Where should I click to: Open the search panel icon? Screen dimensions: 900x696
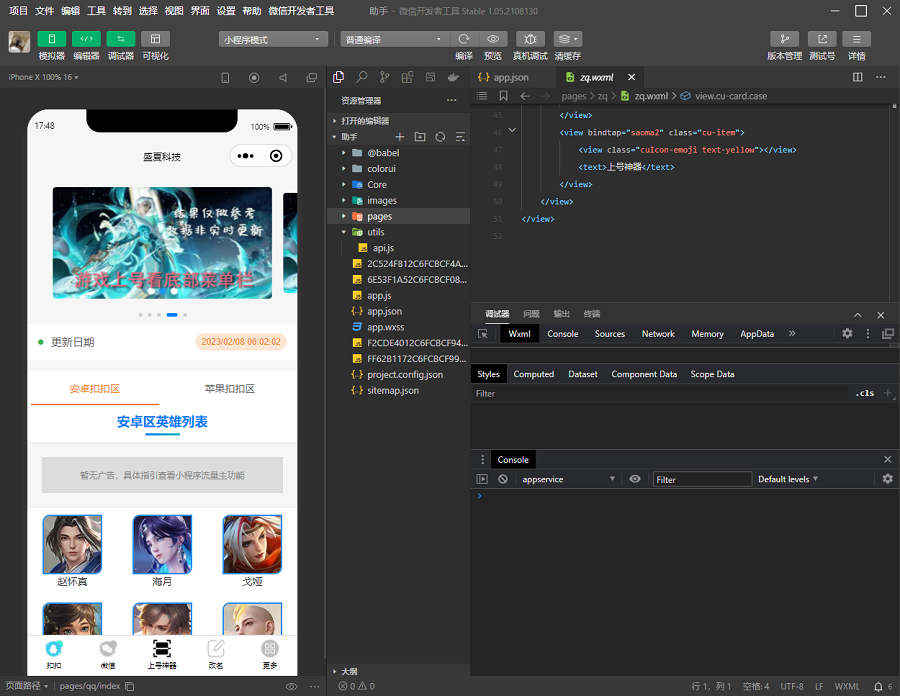pyautogui.click(x=362, y=77)
